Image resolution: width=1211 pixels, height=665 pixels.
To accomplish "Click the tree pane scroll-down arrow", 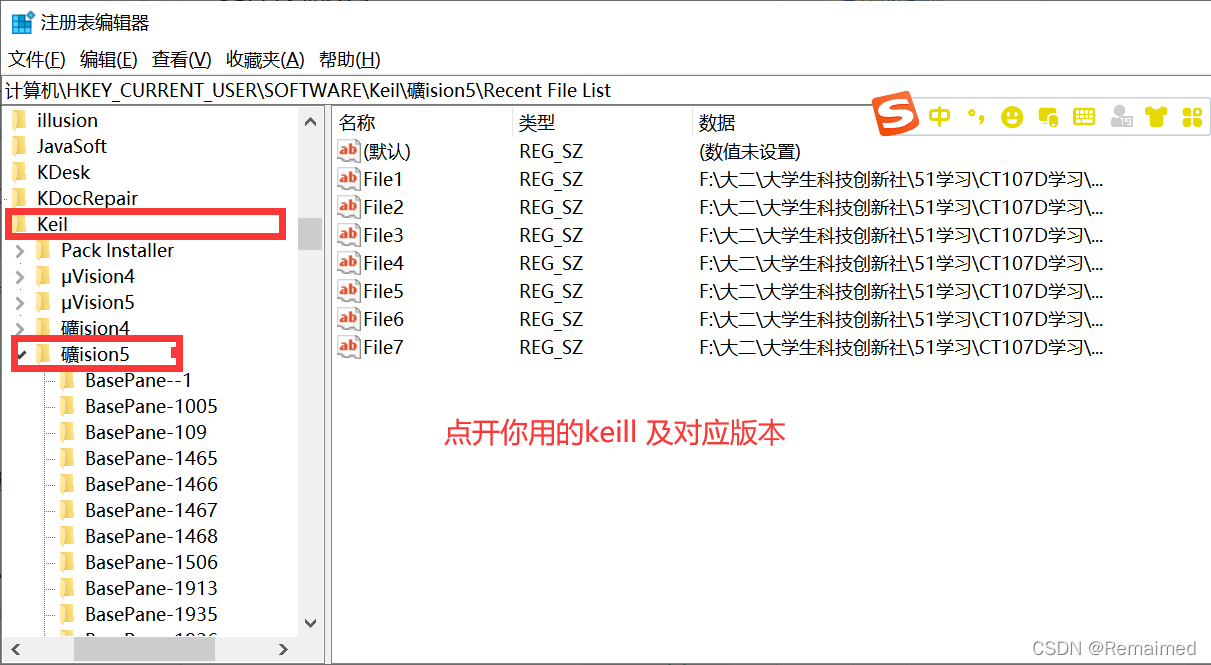I will coord(310,623).
